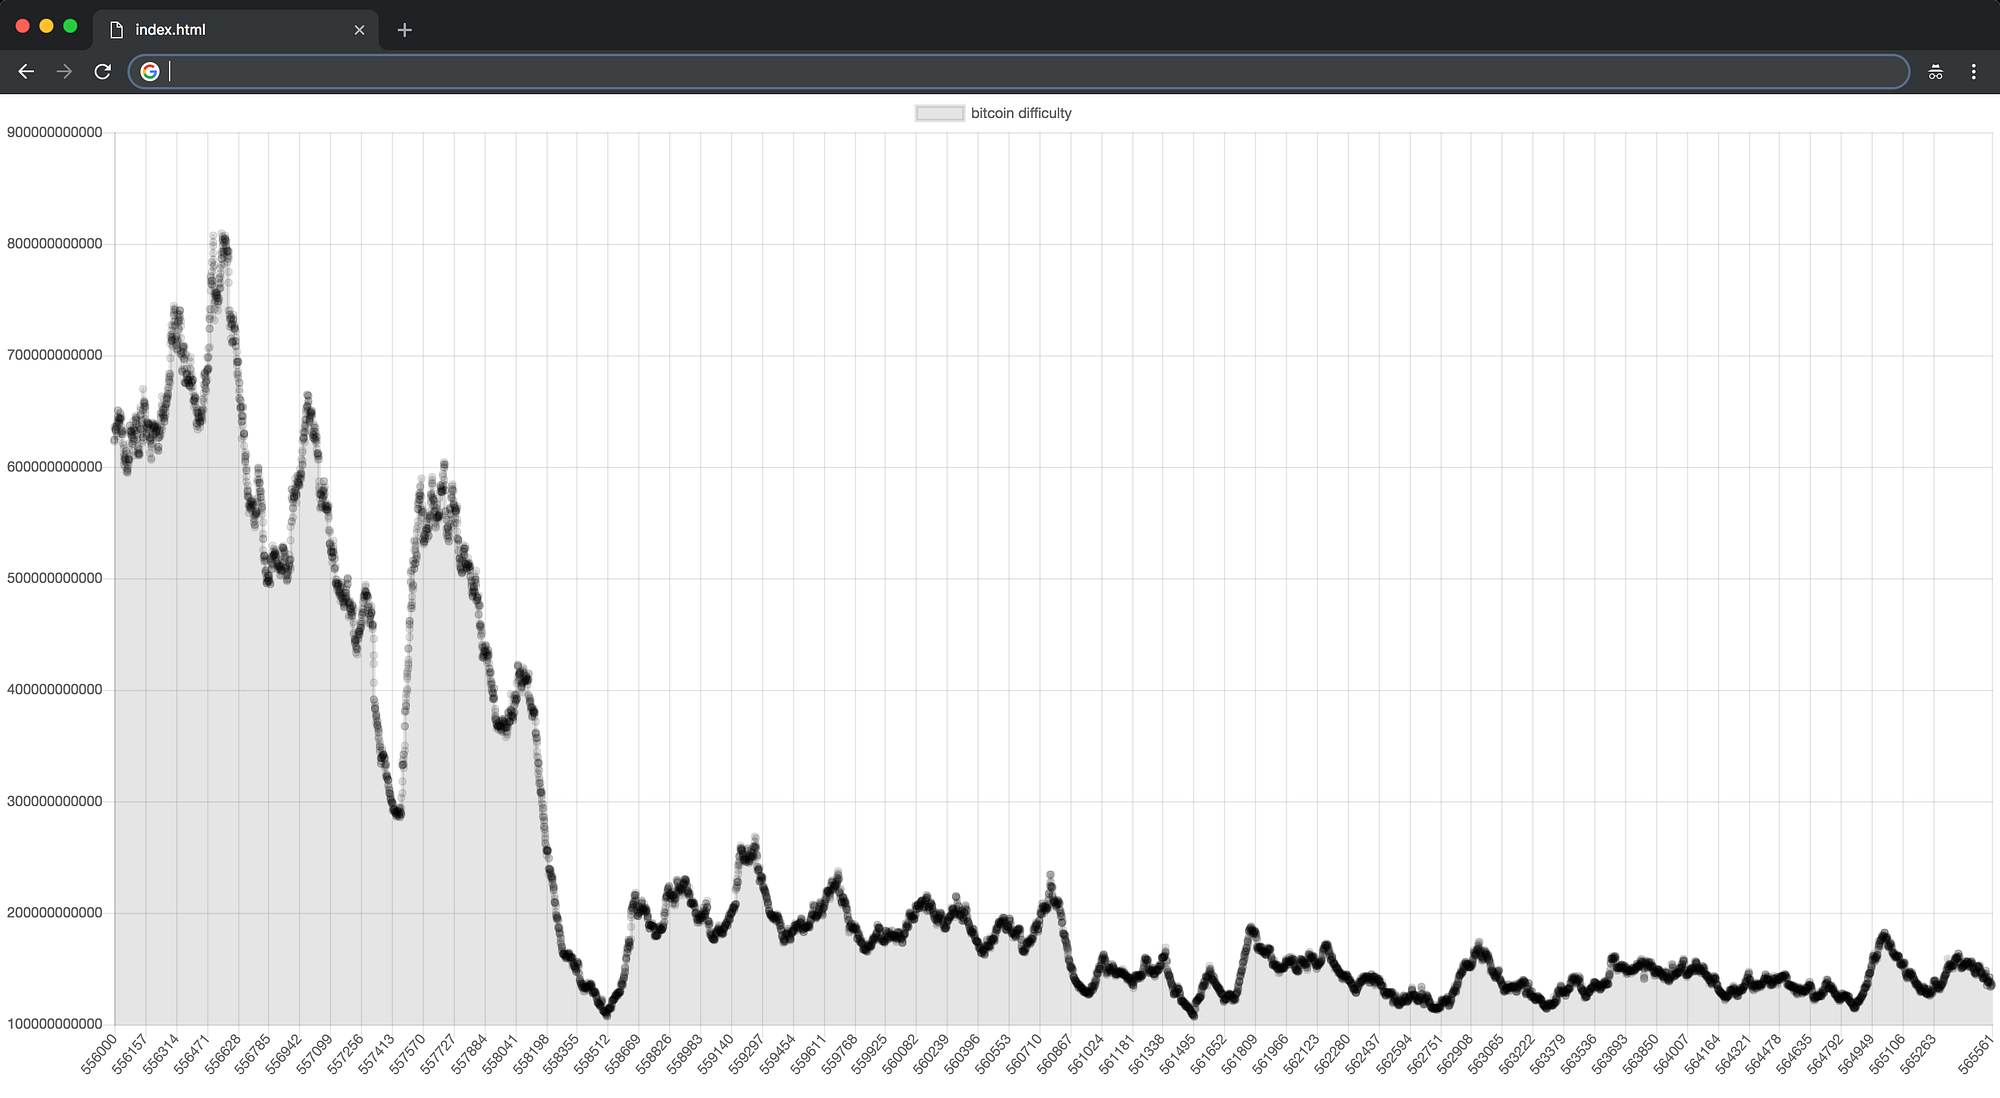Toggle the bitcoin difficulty series via its legend
The height and width of the screenshot is (1098, 2000).
pyautogui.click(x=938, y=113)
